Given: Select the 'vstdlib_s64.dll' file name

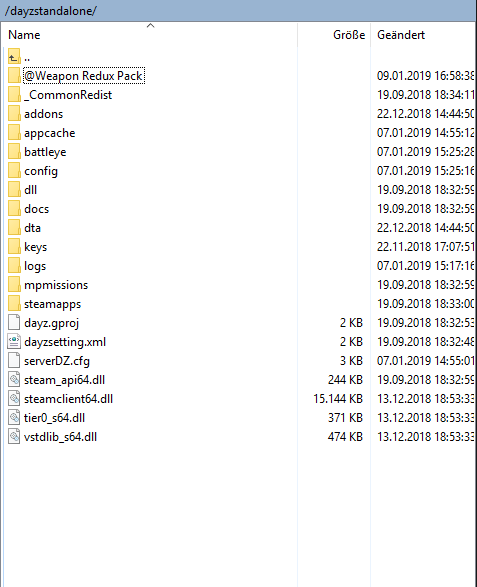Looking at the screenshot, I should click(x=60, y=437).
